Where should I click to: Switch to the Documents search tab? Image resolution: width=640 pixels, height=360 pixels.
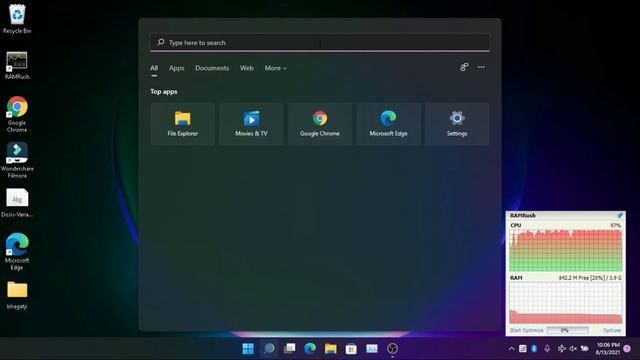pos(212,68)
